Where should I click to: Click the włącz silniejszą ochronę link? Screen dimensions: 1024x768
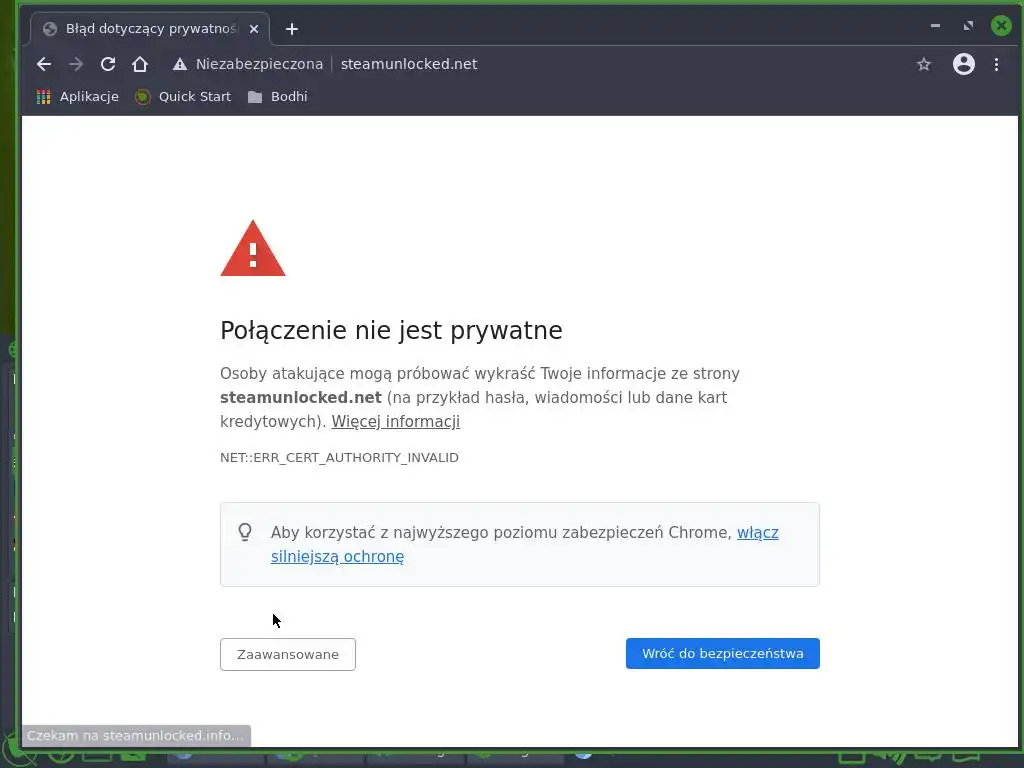click(524, 545)
